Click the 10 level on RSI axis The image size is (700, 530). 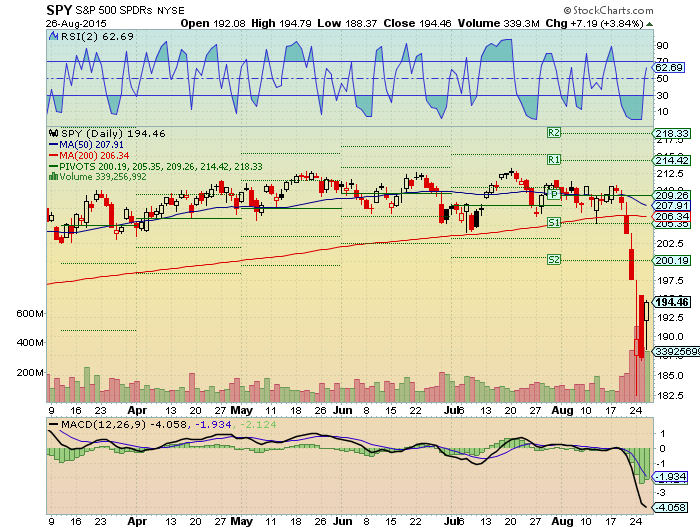pos(663,112)
